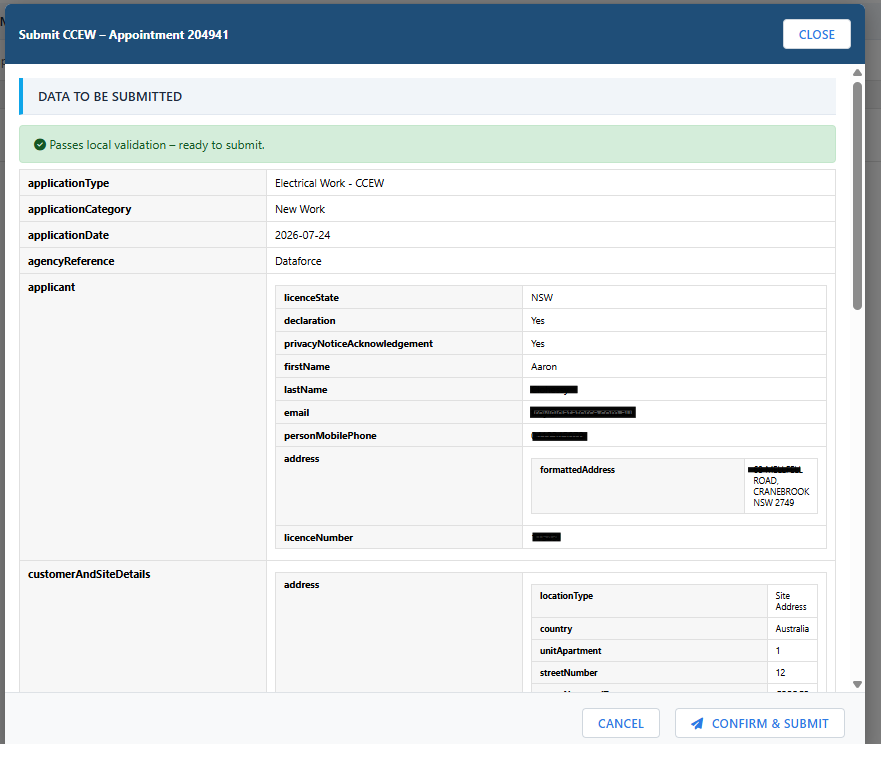Click the lastName label
881x763 pixels.
tap(306, 389)
